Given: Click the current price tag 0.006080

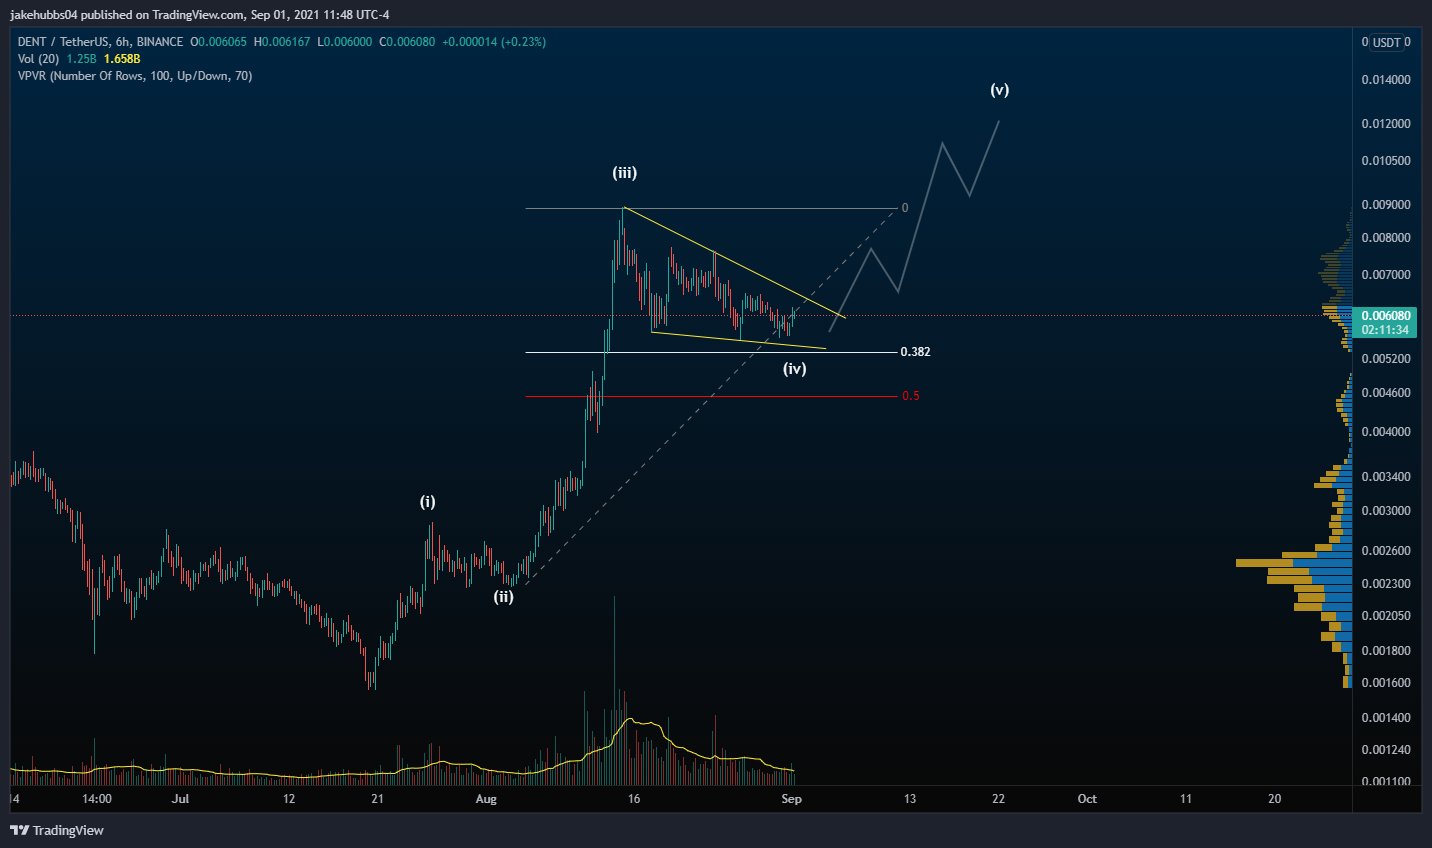Looking at the screenshot, I should point(1386,316).
